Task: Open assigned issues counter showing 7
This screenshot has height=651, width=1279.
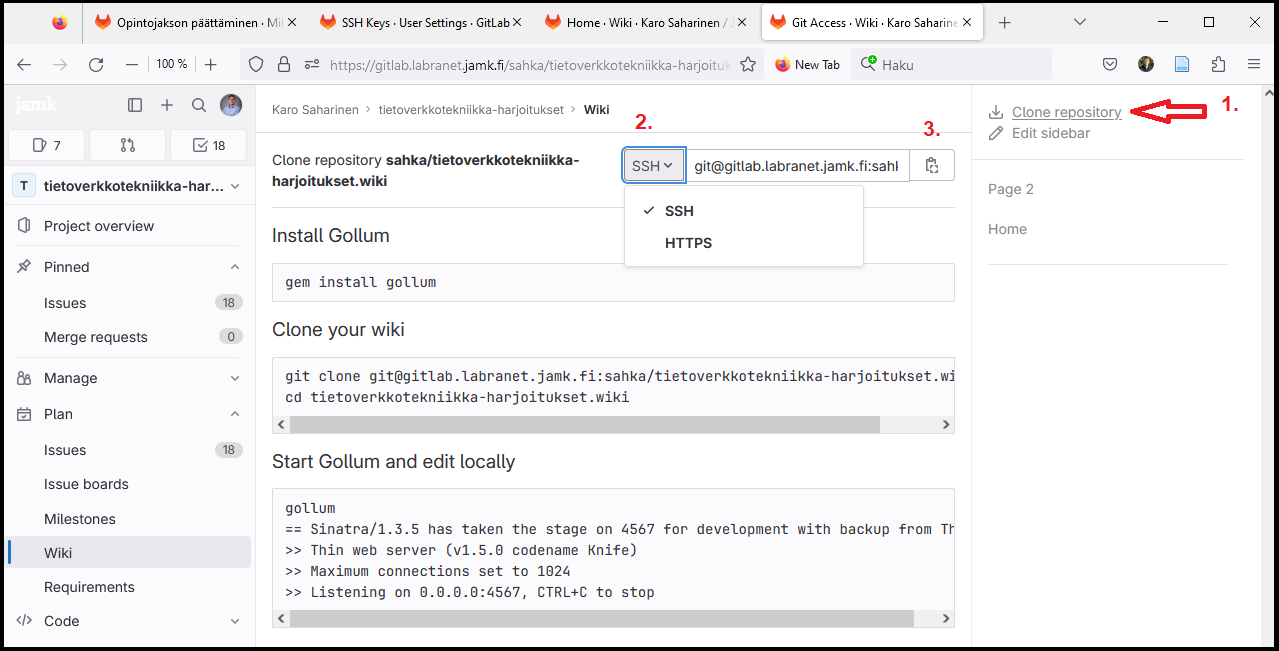Action: click(x=46, y=145)
